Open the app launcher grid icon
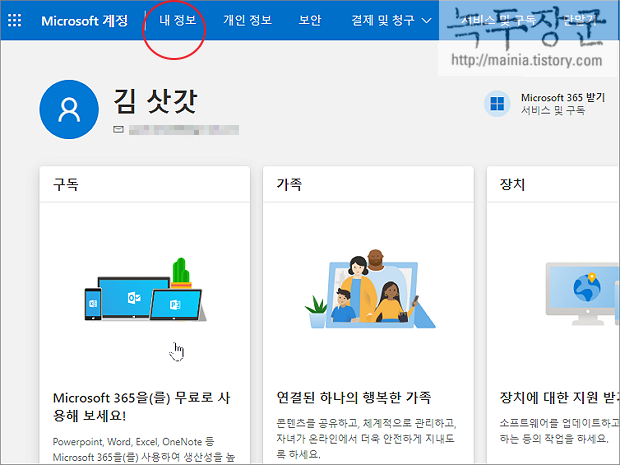 (x=15, y=20)
